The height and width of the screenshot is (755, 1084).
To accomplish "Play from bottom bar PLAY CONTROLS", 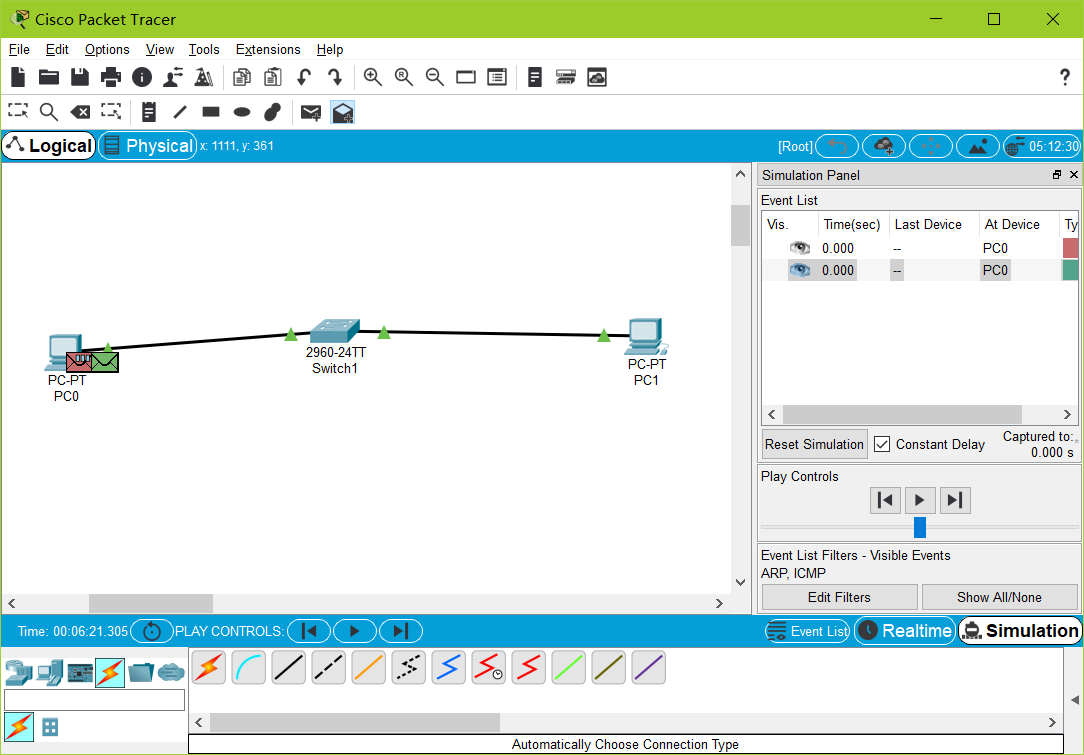I will [355, 631].
